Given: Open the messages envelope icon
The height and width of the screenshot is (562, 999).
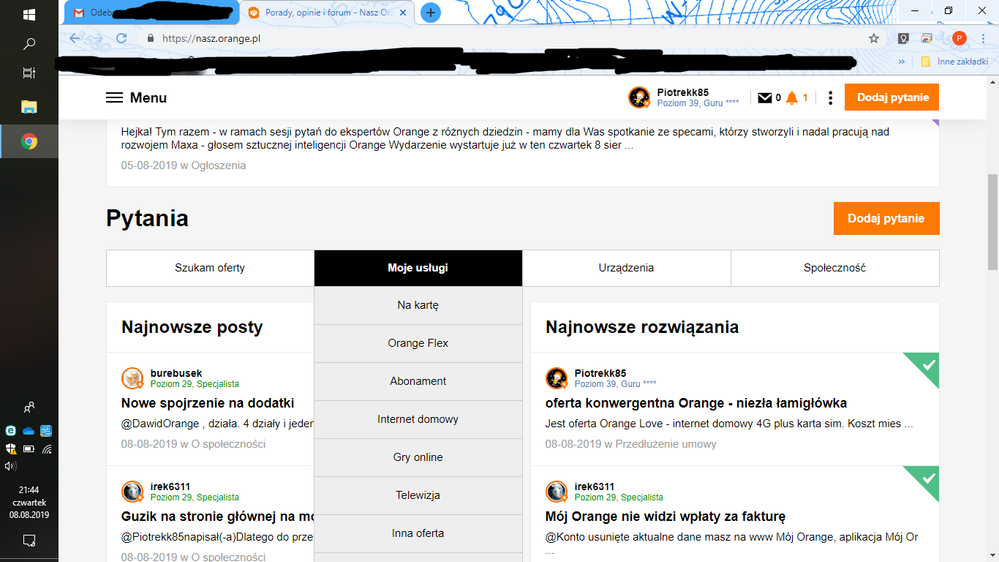Looking at the screenshot, I should [765, 98].
